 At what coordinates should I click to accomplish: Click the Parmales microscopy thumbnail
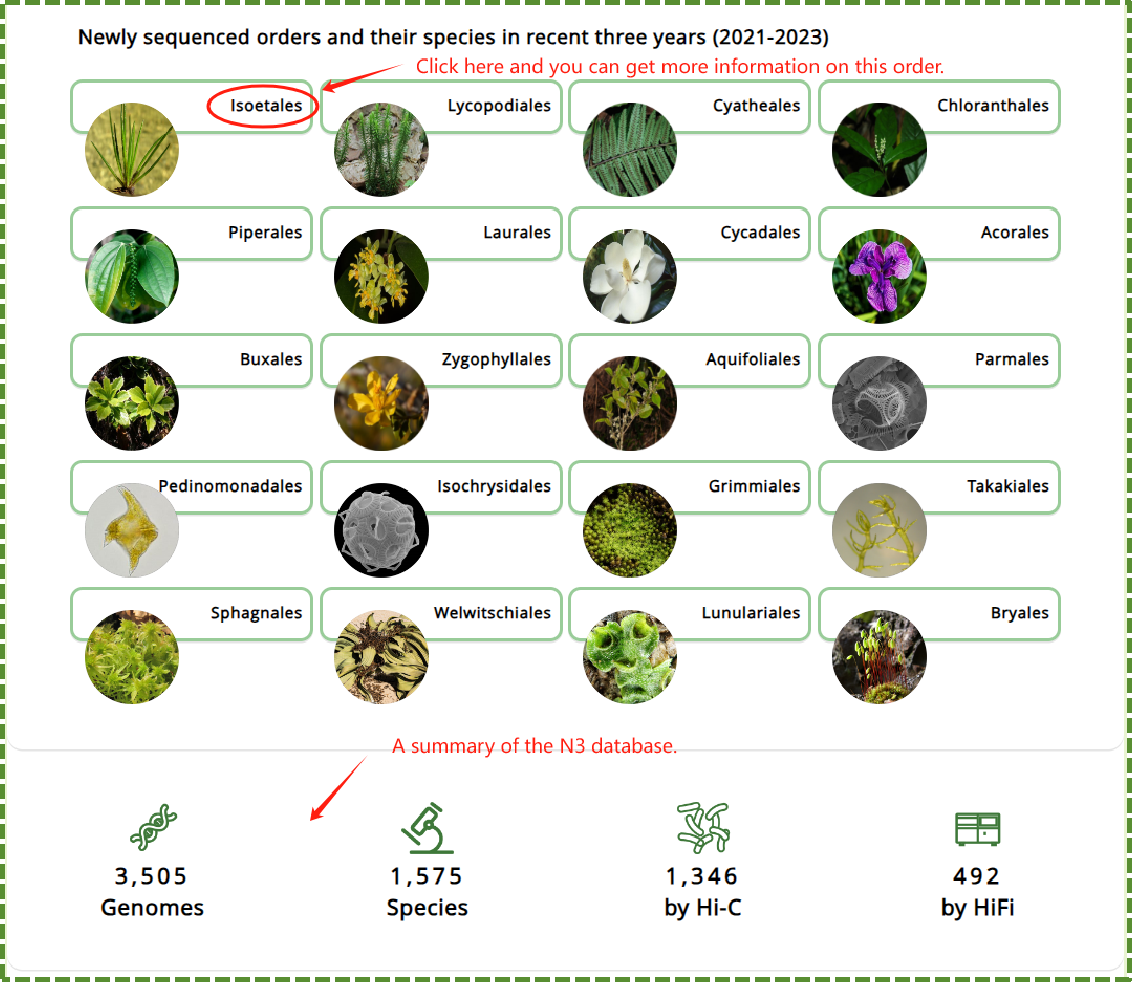click(x=879, y=403)
